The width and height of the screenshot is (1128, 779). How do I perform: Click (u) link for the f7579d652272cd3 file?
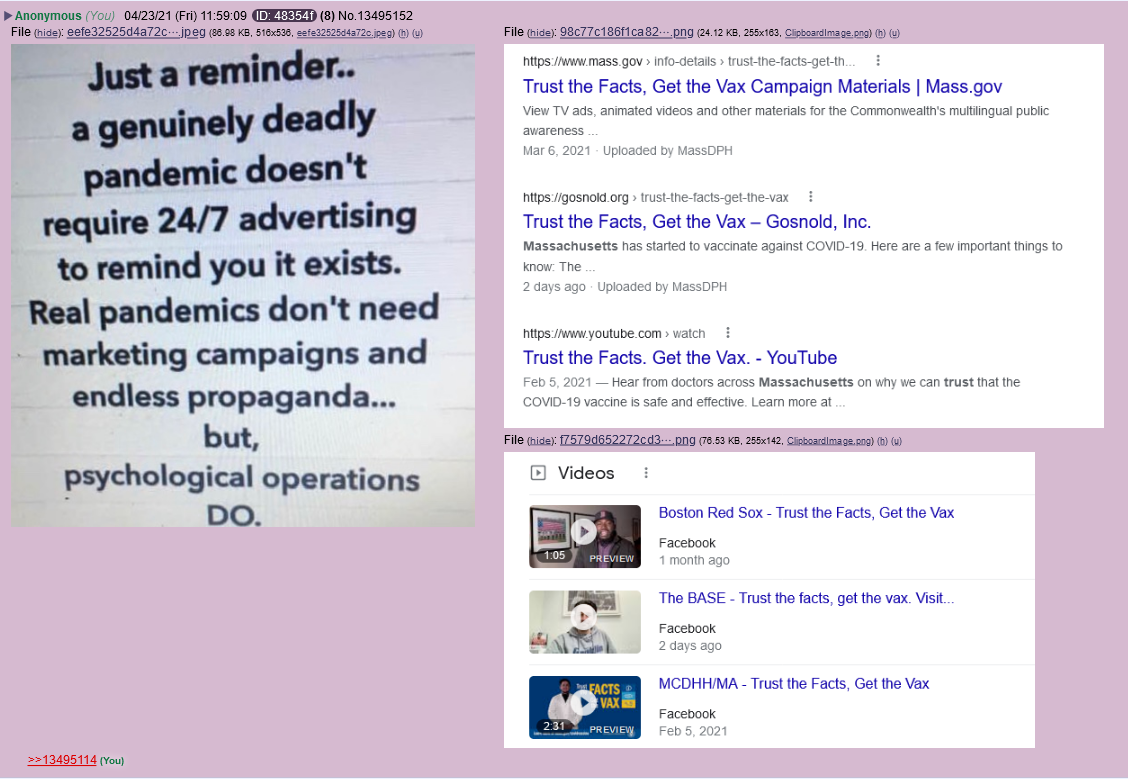pyautogui.click(x=896, y=441)
